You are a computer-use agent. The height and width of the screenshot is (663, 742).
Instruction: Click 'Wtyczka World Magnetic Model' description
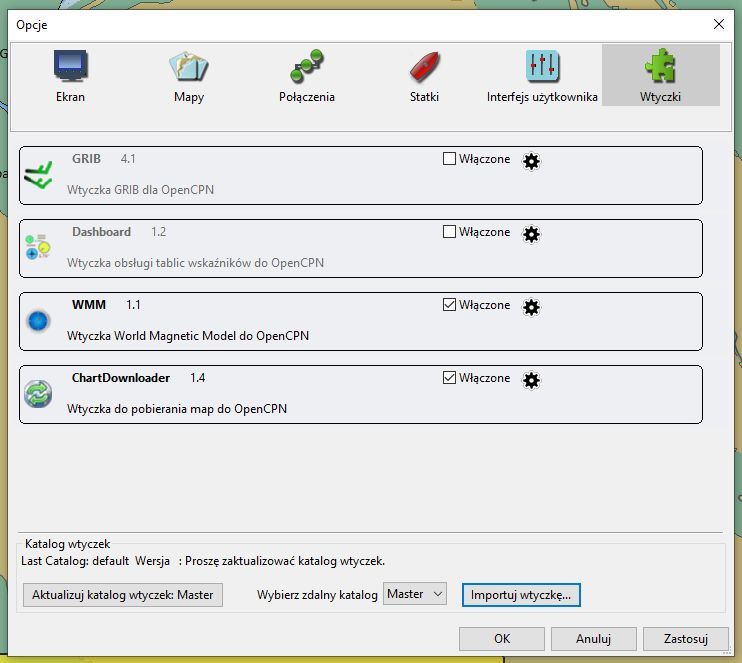click(x=188, y=336)
